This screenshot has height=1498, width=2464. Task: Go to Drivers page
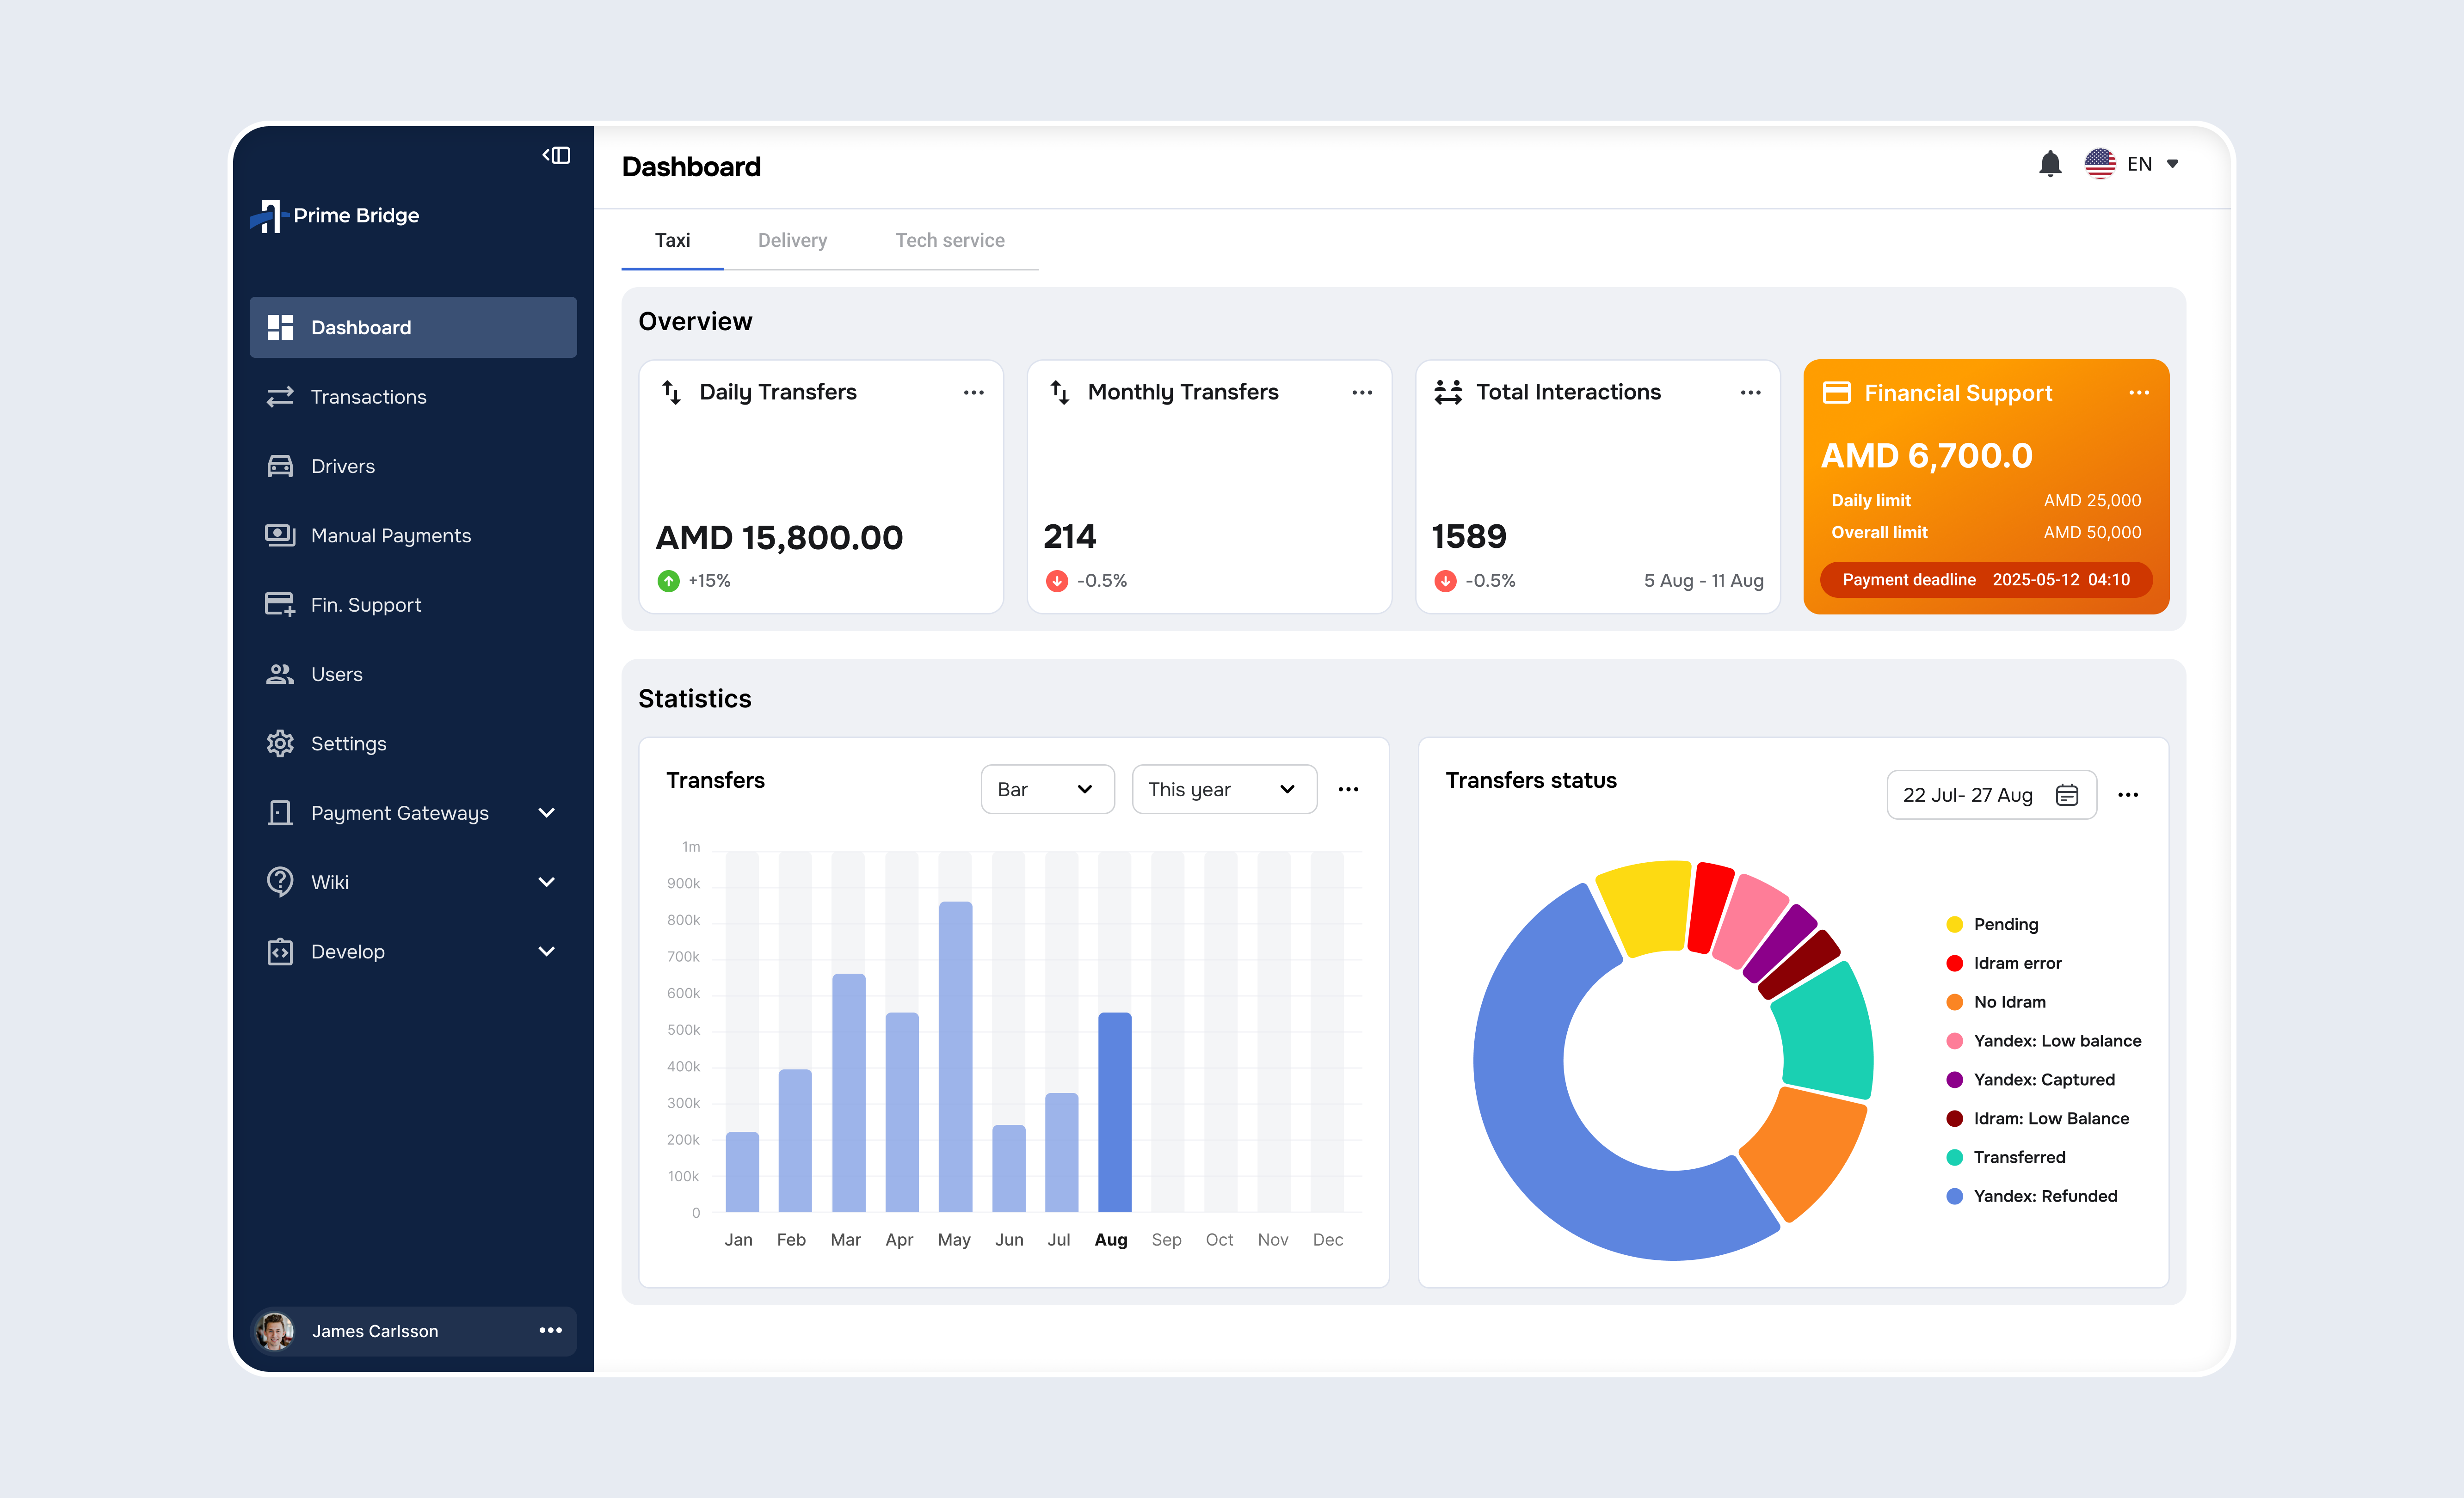(413, 466)
